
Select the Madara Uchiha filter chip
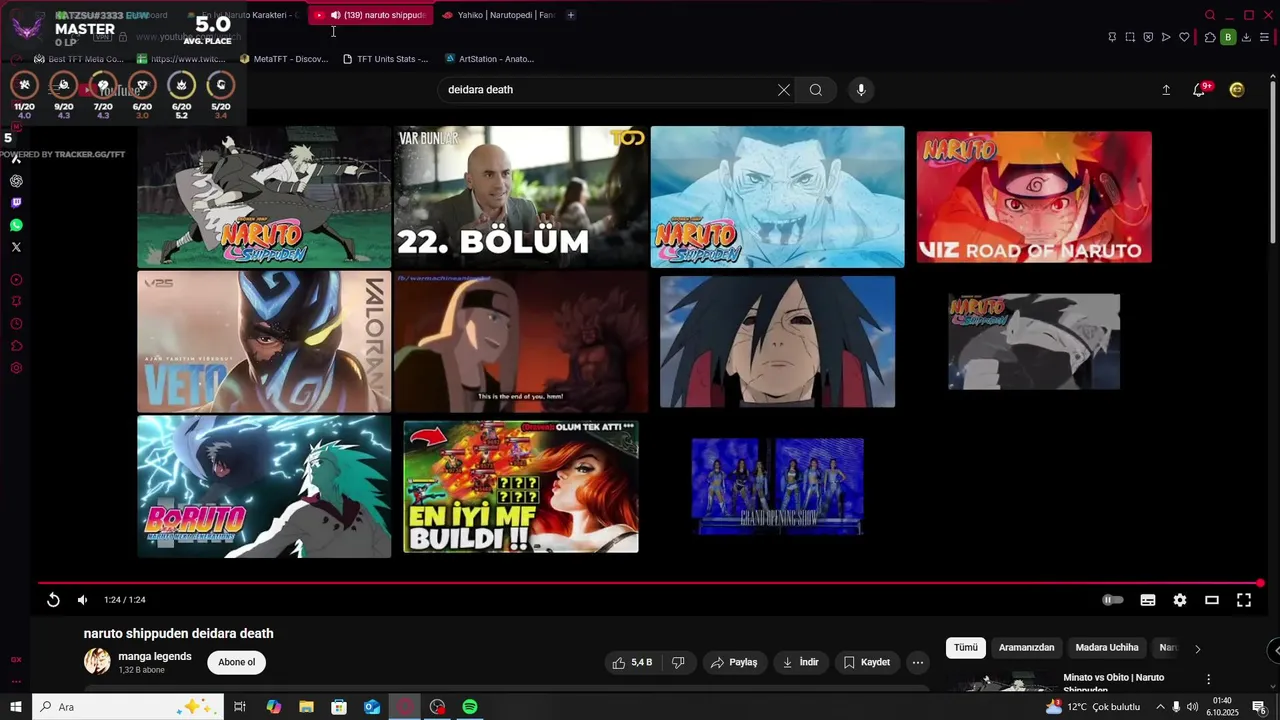(1107, 648)
